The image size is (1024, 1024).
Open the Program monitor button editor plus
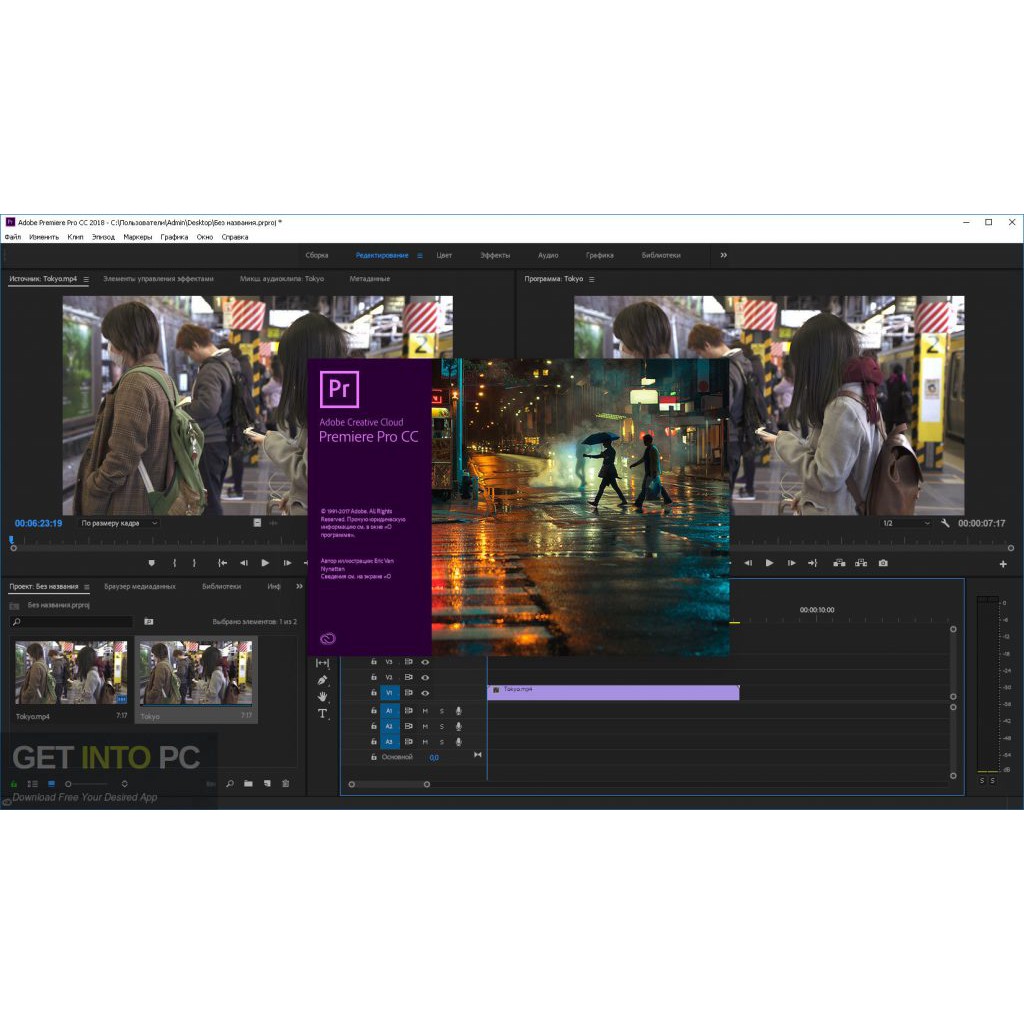click(x=1003, y=564)
